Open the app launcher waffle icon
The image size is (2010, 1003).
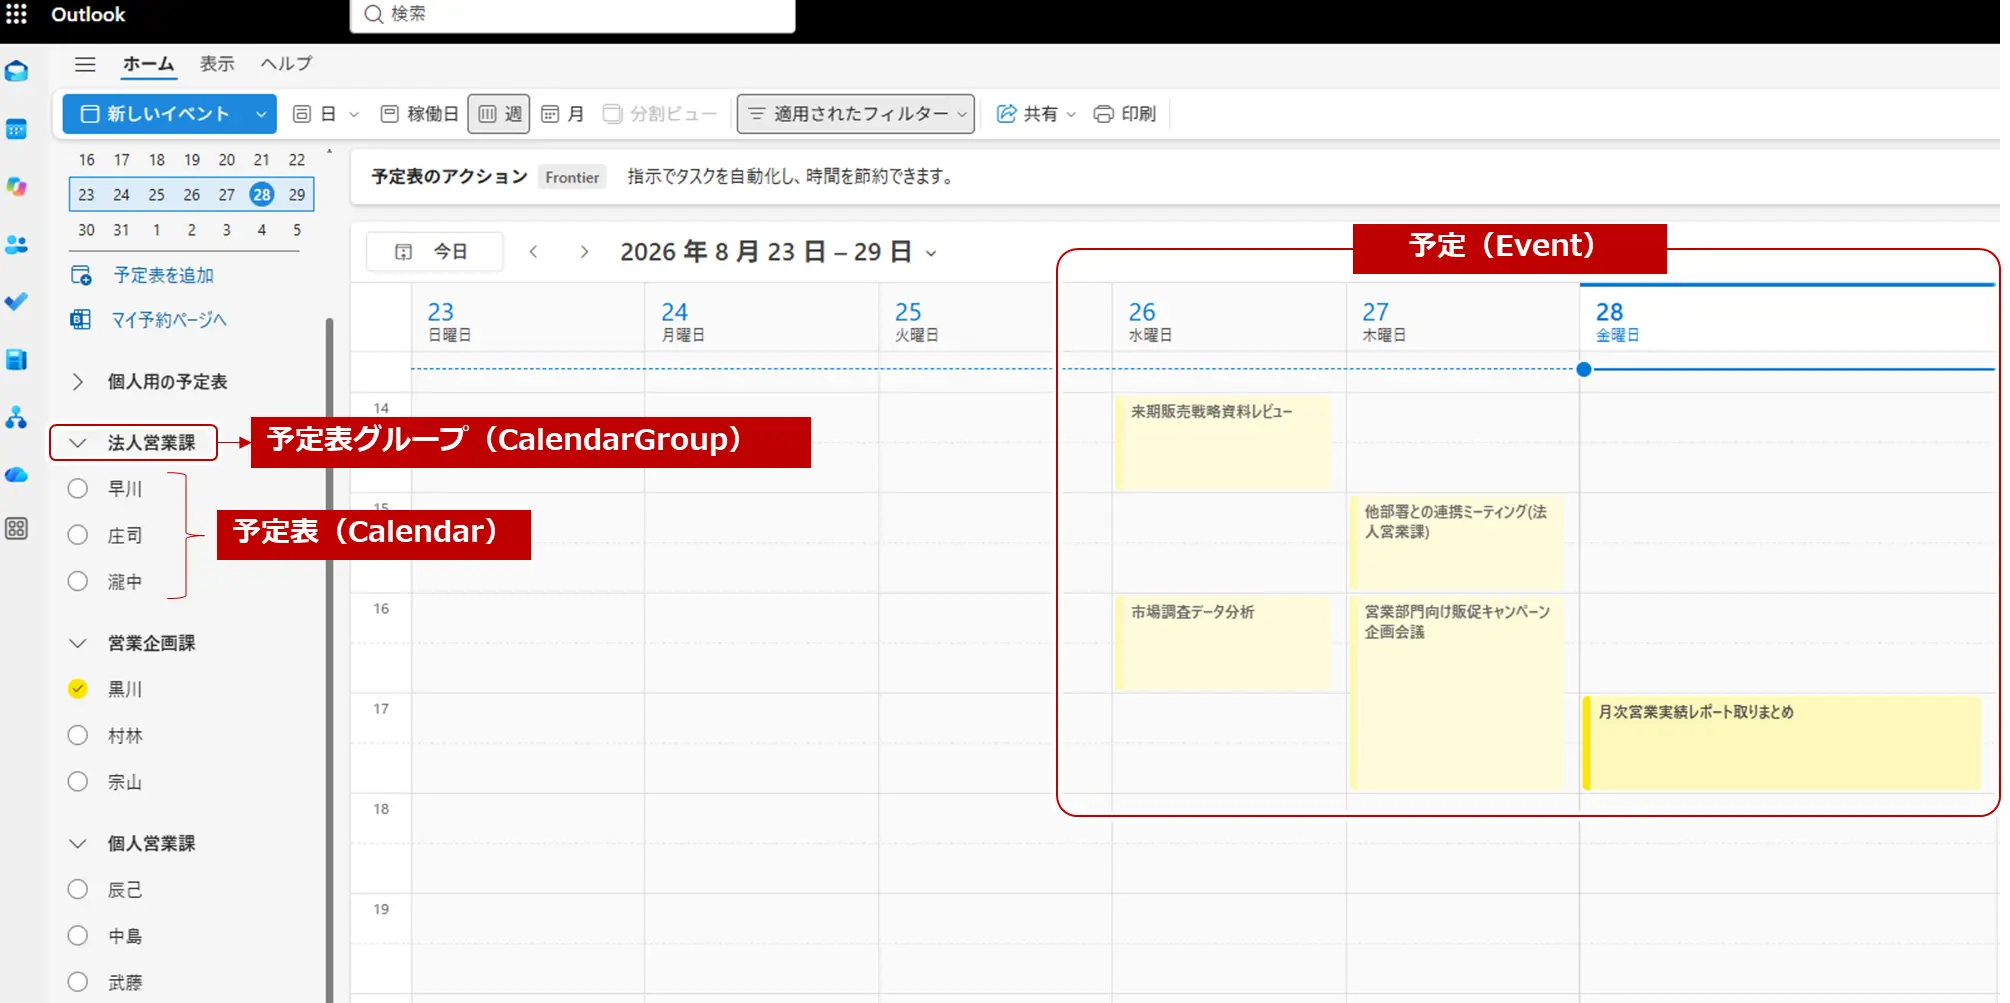coord(17,14)
